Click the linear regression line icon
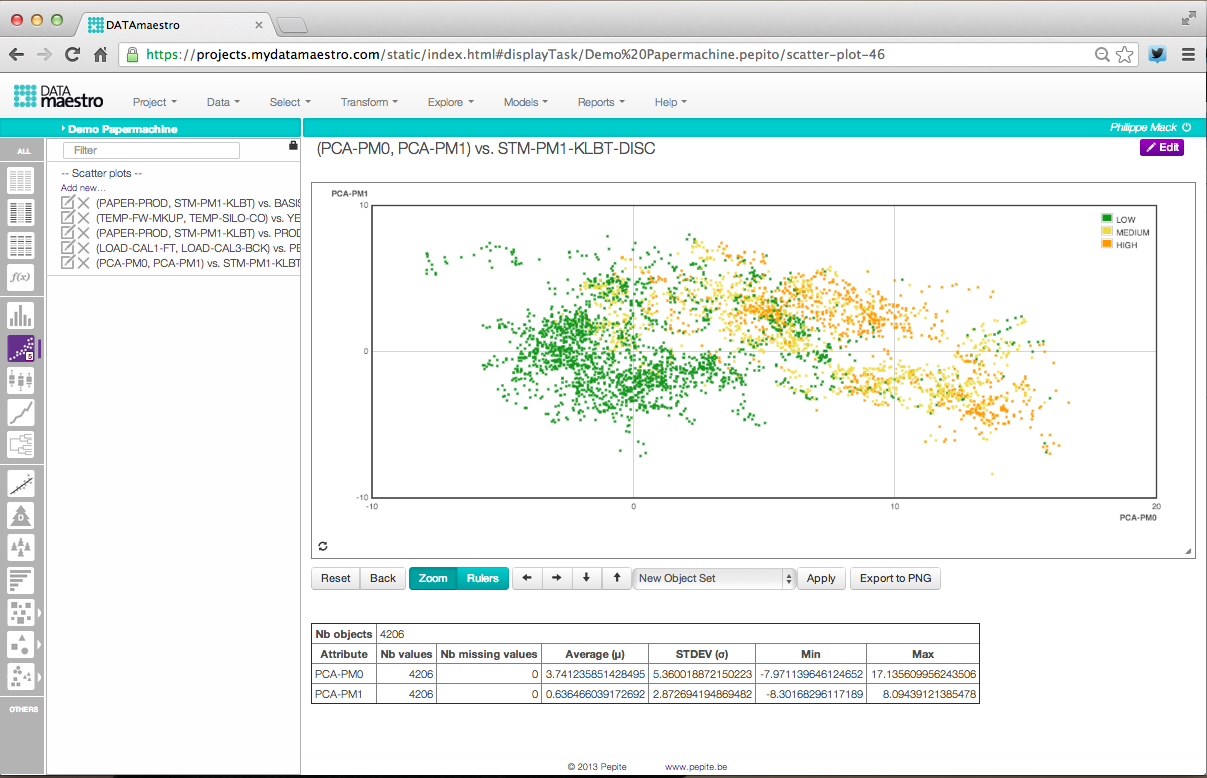 click(x=21, y=484)
